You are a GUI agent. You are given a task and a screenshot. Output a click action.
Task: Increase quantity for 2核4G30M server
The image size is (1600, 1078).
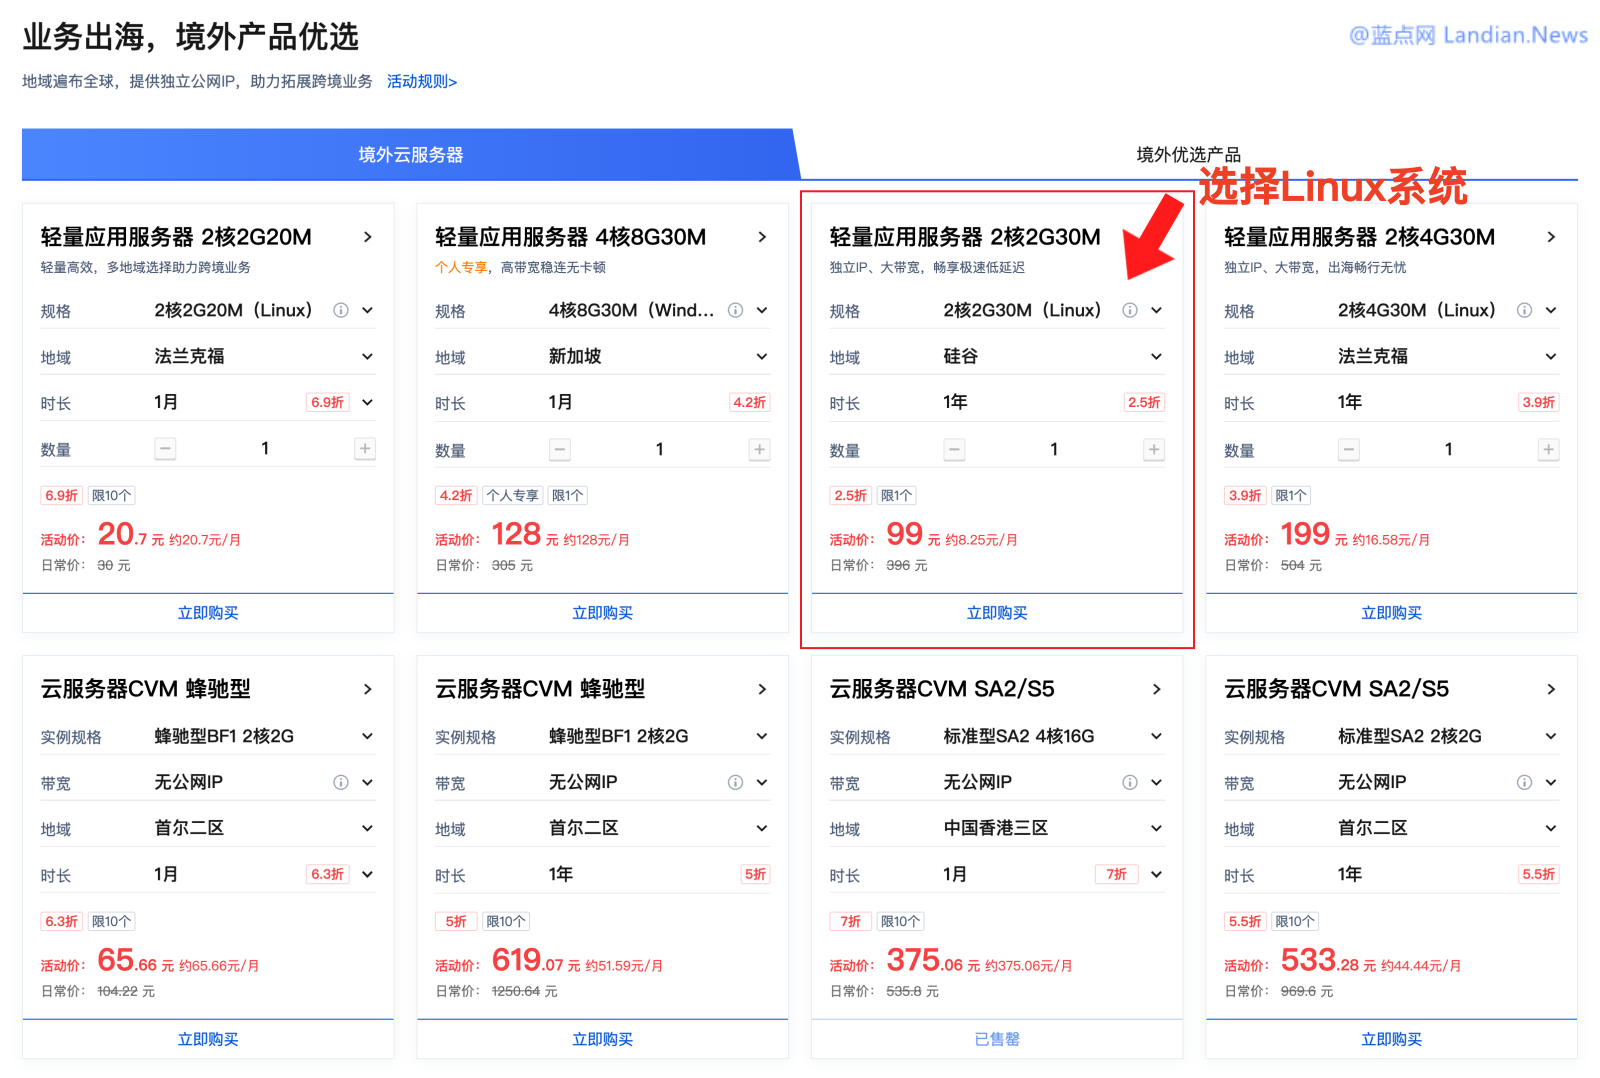pyautogui.click(x=1548, y=450)
